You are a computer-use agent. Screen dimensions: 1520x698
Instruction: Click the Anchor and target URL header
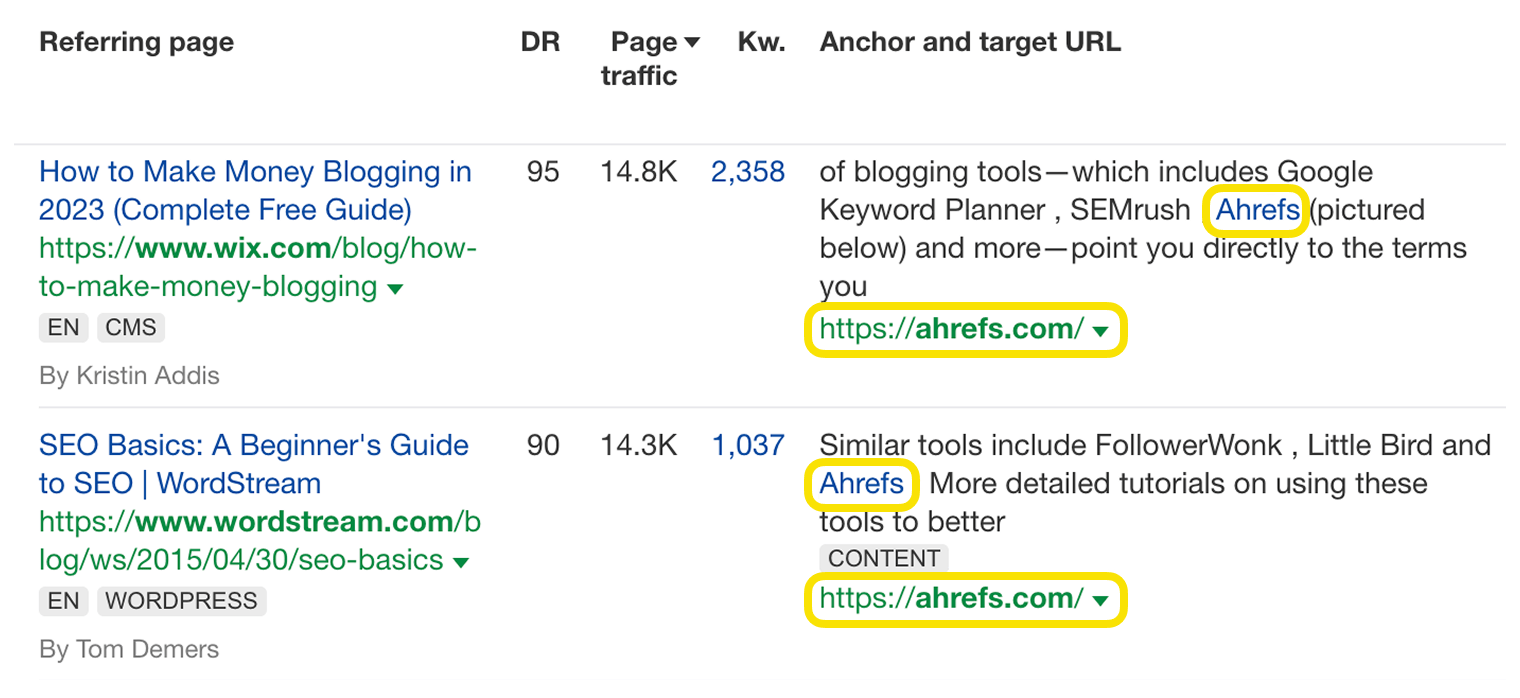[969, 41]
